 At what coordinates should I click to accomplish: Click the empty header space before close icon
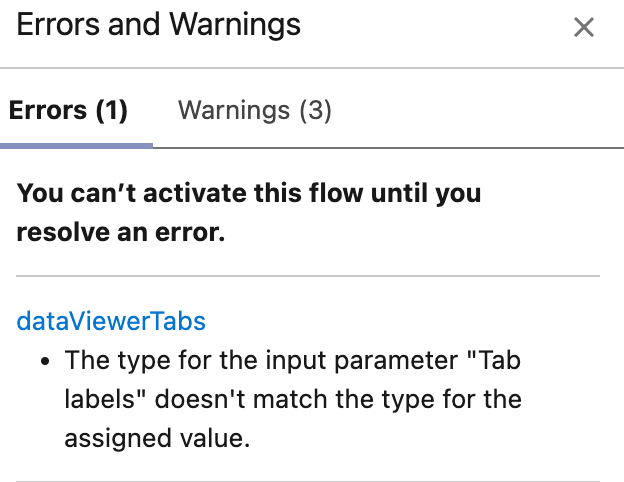[436, 27]
